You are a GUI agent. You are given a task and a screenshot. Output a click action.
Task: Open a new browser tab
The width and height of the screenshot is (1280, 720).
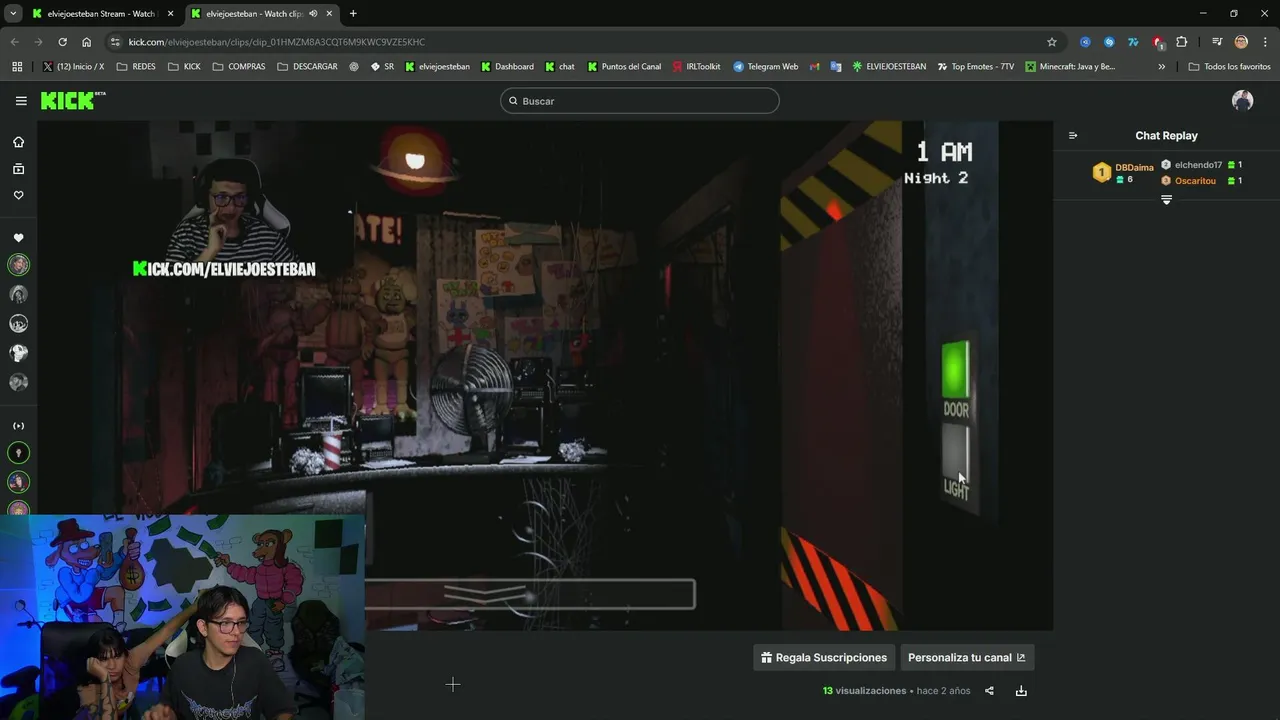tap(353, 14)
